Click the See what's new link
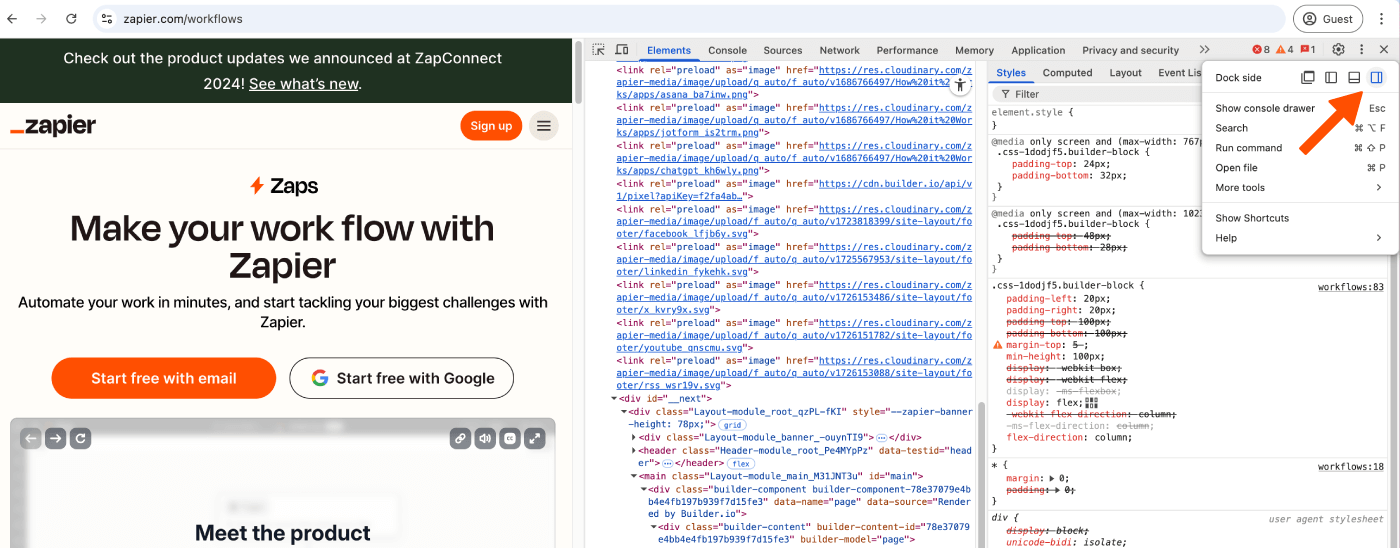 coord(303,84)
